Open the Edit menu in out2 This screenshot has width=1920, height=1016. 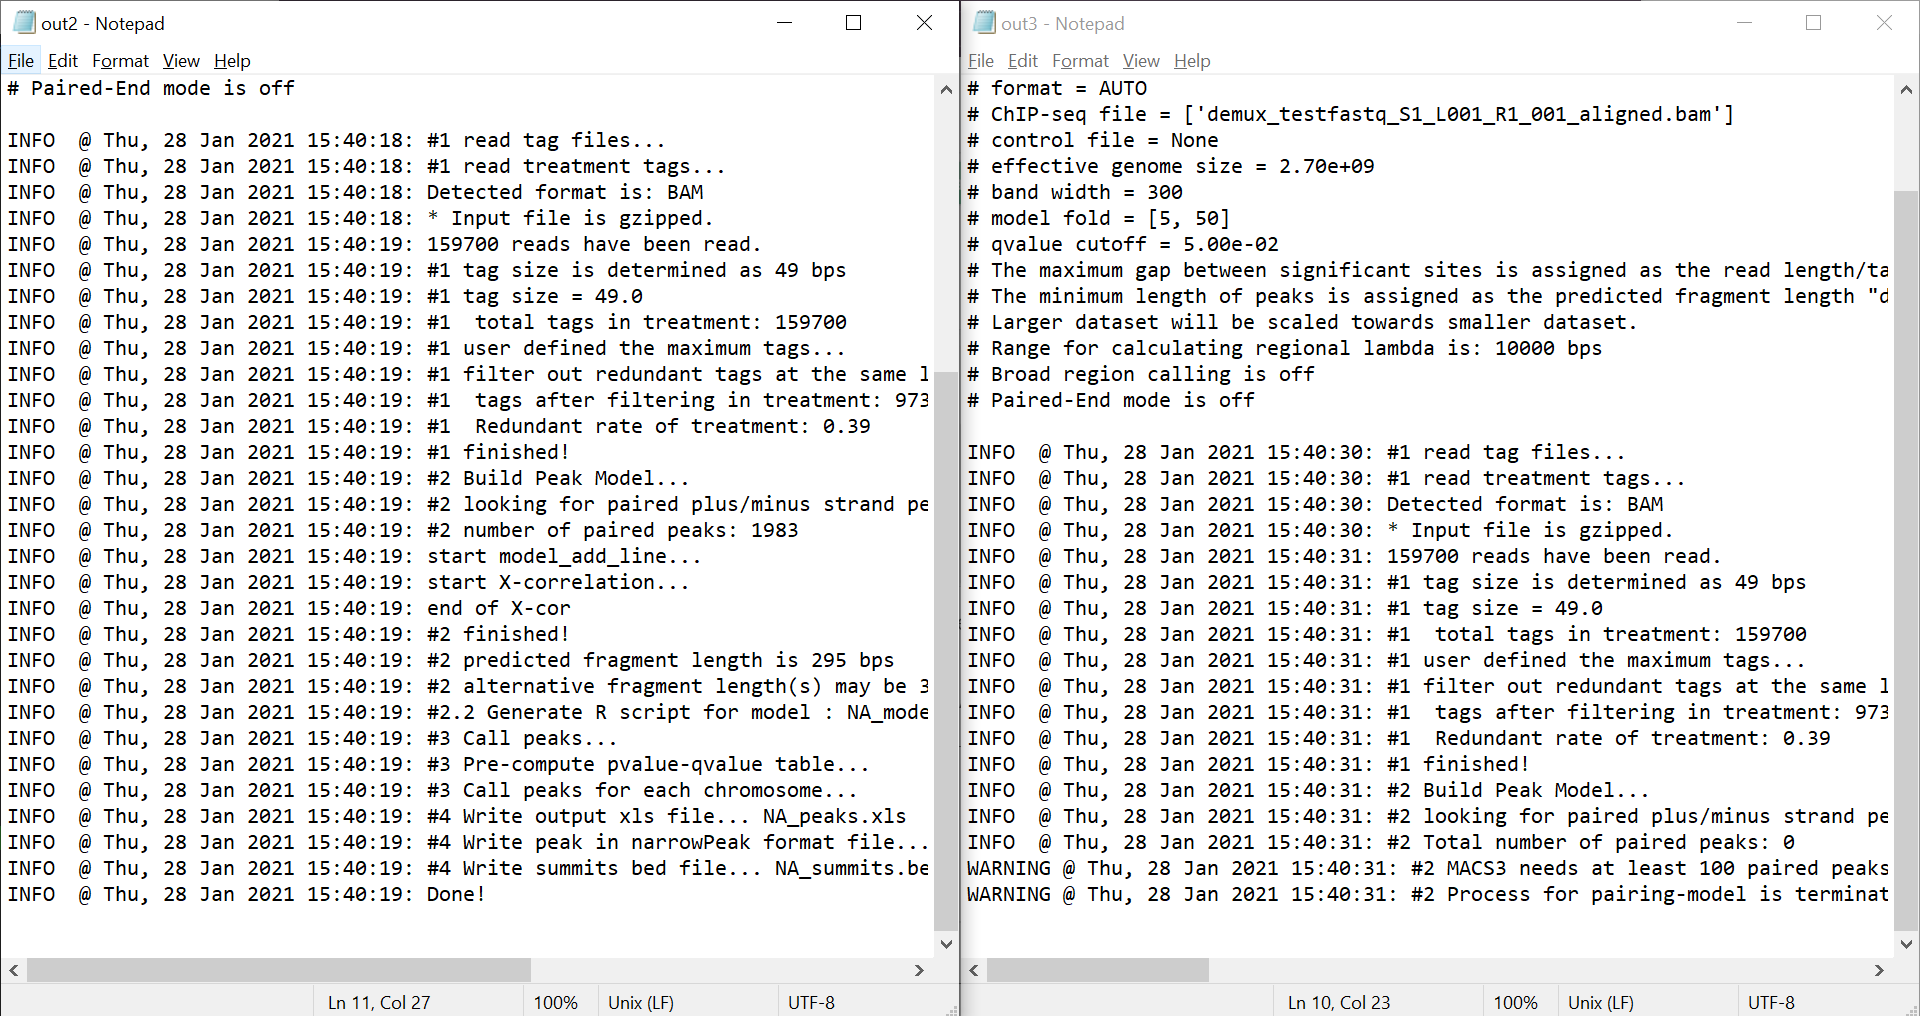tap(62, 61)
